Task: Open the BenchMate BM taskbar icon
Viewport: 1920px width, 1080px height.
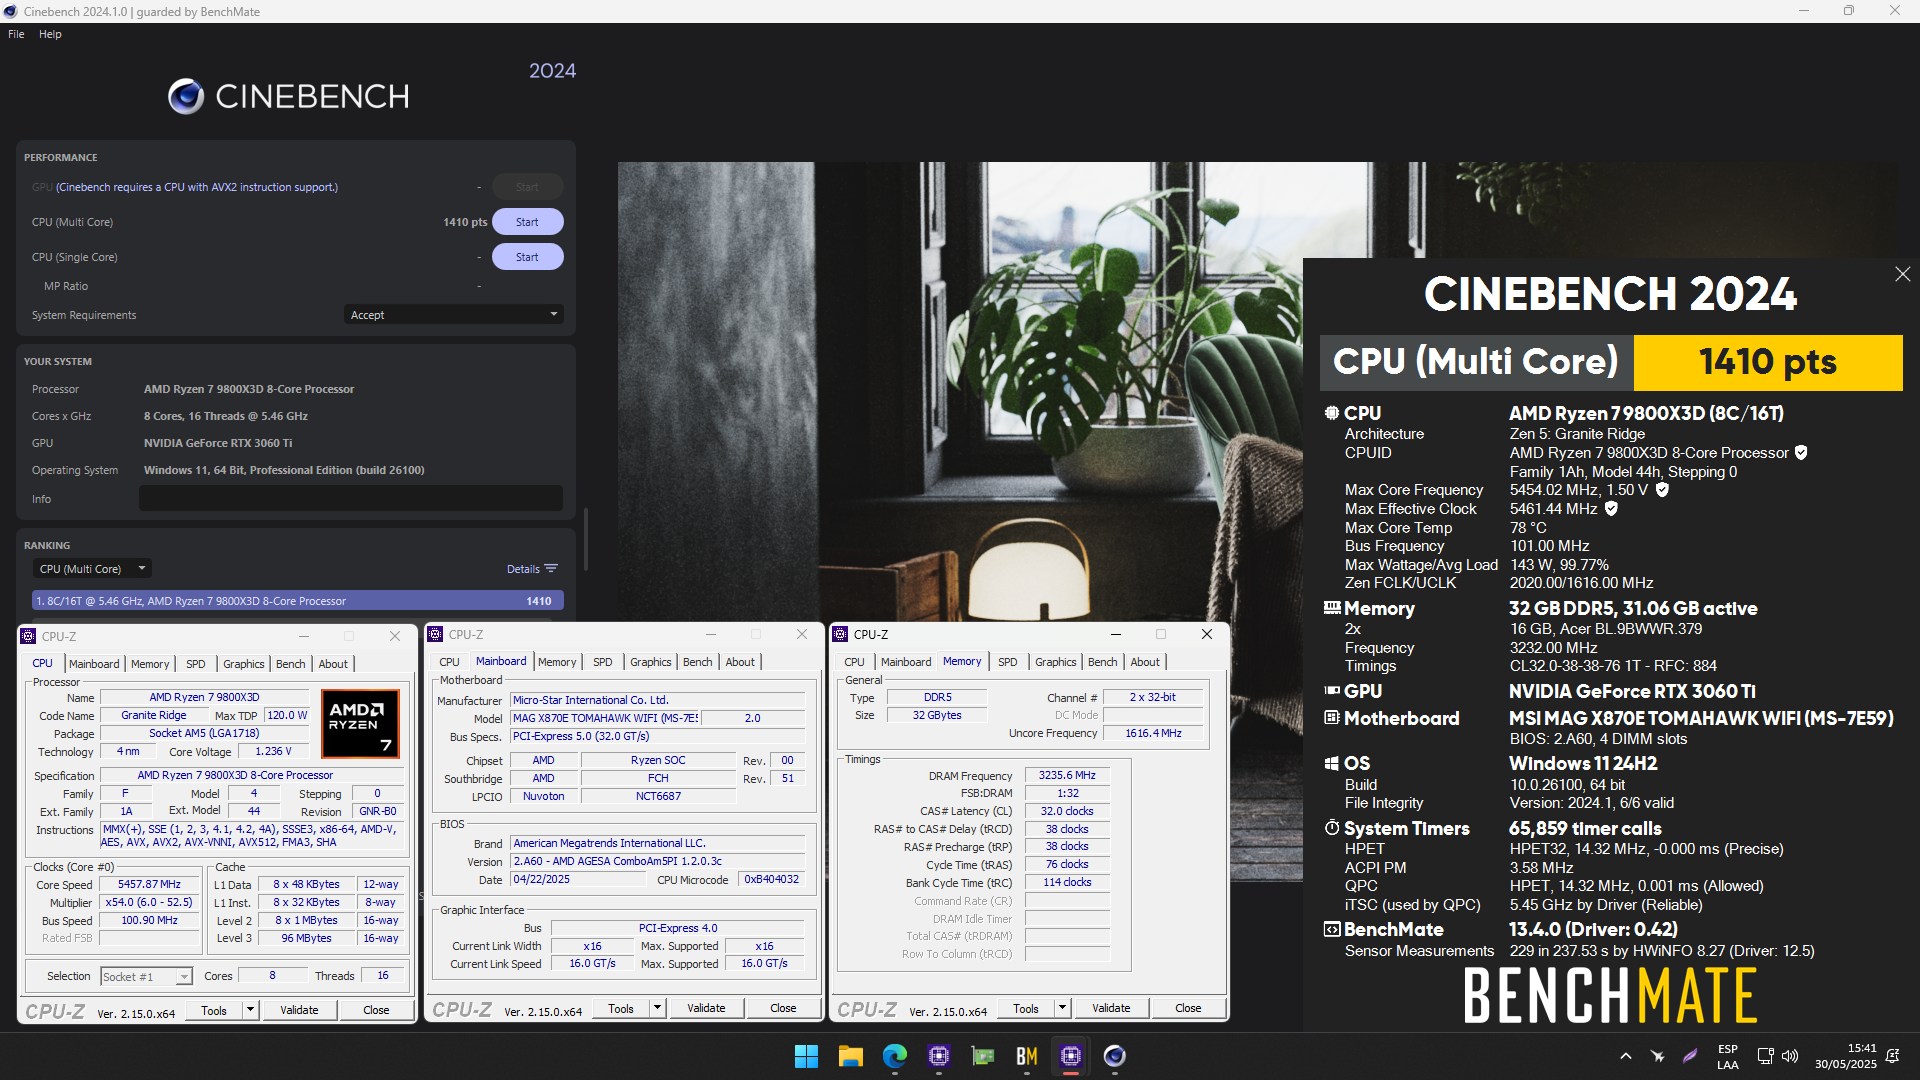Action: (1026, 1056)
